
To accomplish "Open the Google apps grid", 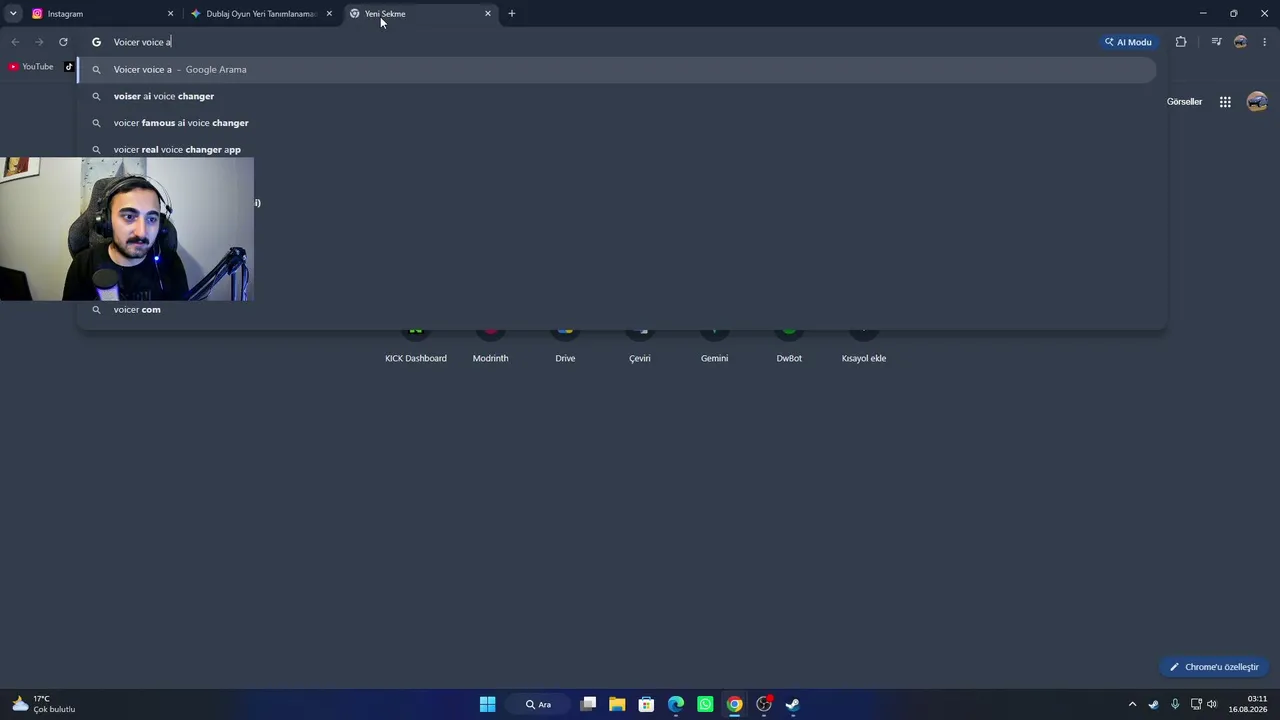I will 1225,102.
